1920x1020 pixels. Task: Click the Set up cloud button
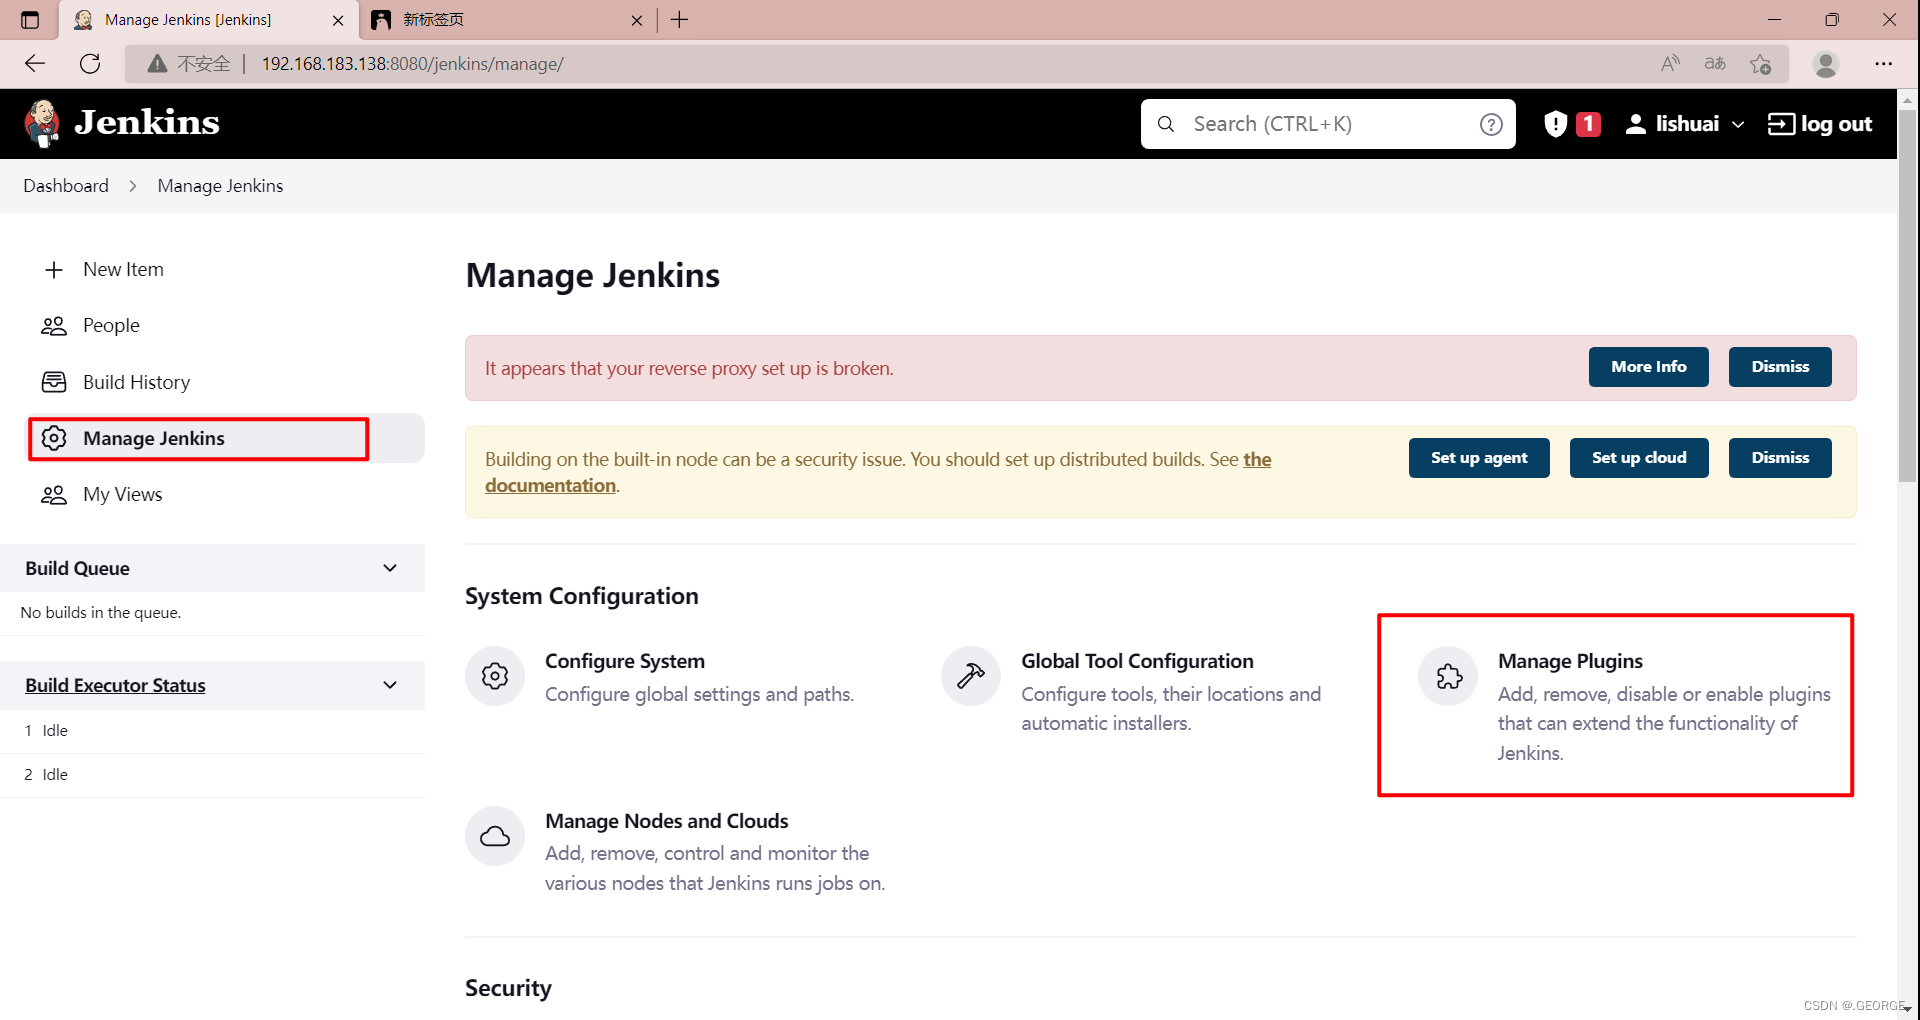1639,458
